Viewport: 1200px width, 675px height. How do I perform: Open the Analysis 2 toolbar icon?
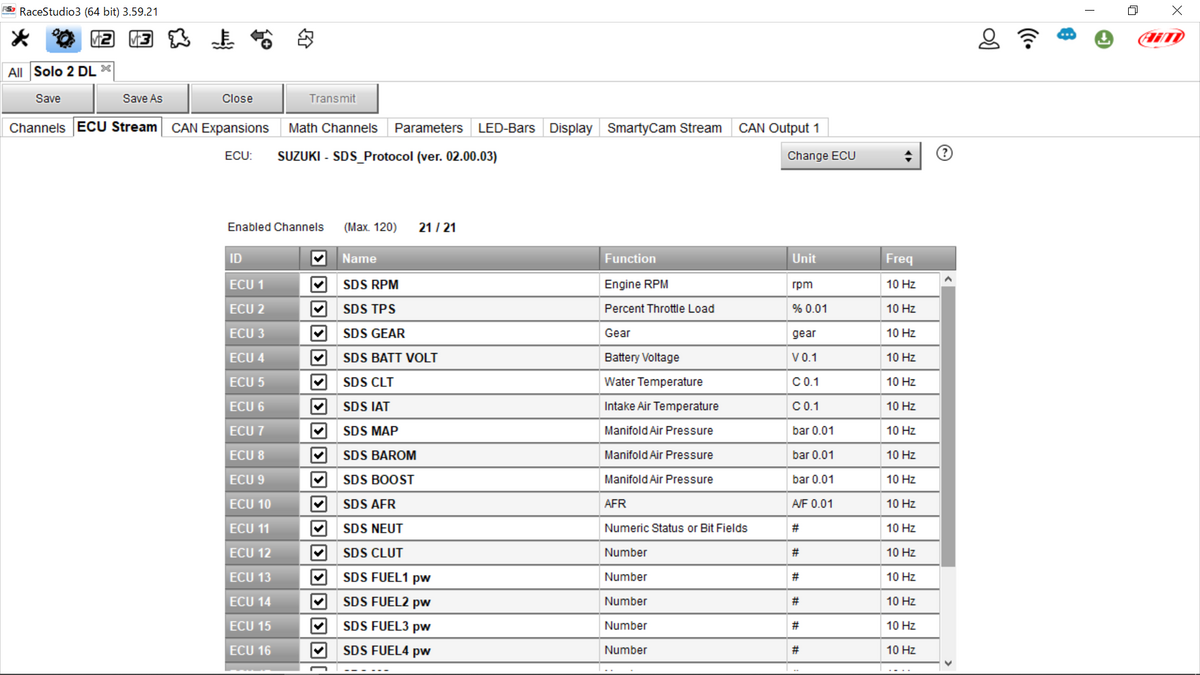click(102, 39)
